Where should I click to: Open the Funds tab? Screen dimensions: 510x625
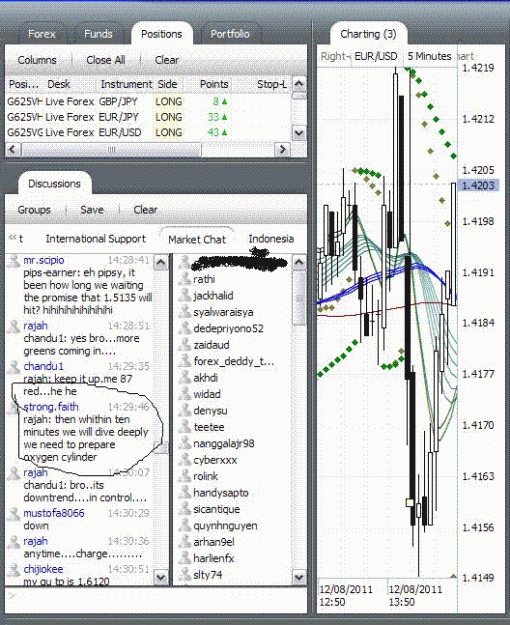(x=98, y=34)
